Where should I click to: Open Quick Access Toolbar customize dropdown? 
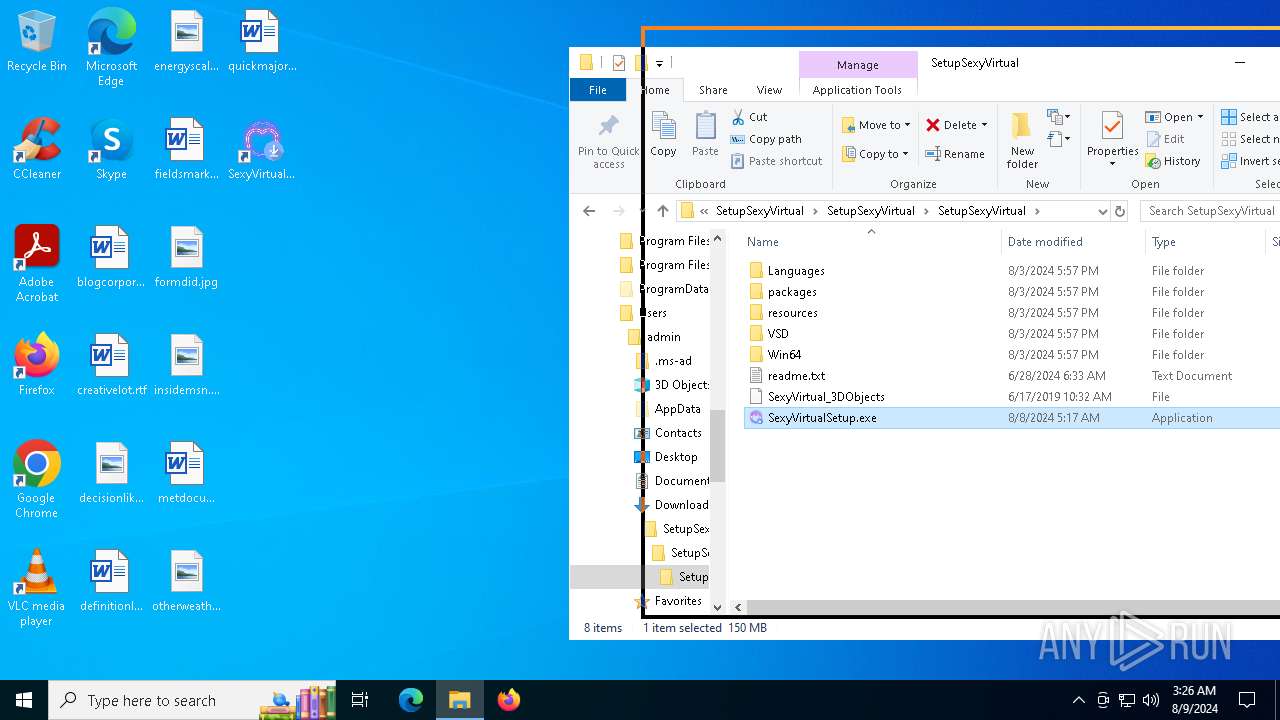tap(659, 63)
